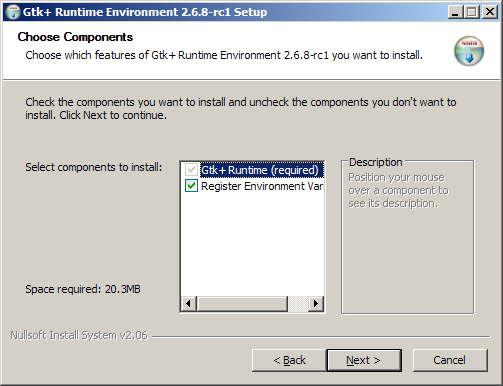Select the Gtk+ Runtime (required) list item
Screen dimensions: 503x386
[x=262, y=170]
